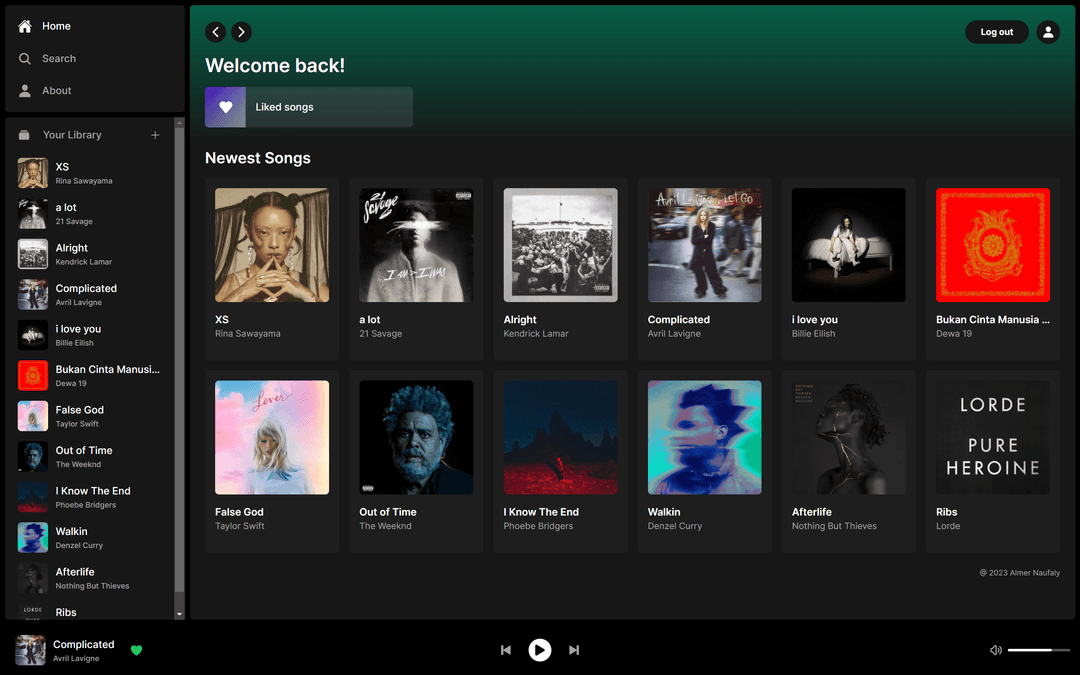The height and width of the screenshot is (675, 1080).
Task: Click the heart icon on Liked songs
Action: pos(224,106)
